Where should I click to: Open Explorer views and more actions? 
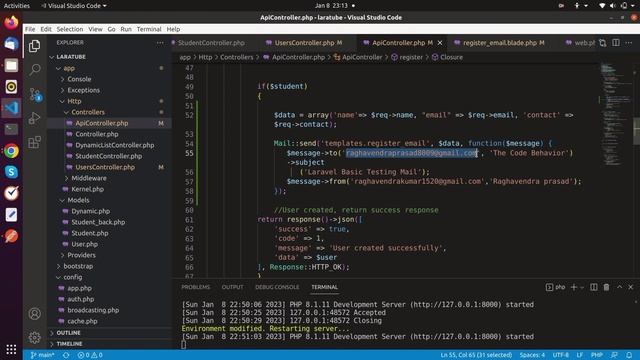(x=160, y=42)
